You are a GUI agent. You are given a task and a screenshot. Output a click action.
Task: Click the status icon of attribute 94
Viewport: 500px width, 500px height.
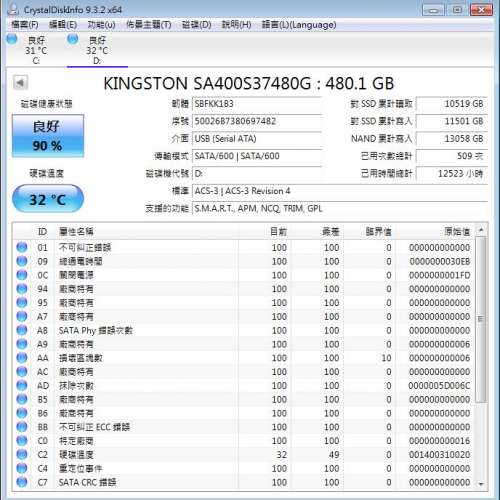22,288
